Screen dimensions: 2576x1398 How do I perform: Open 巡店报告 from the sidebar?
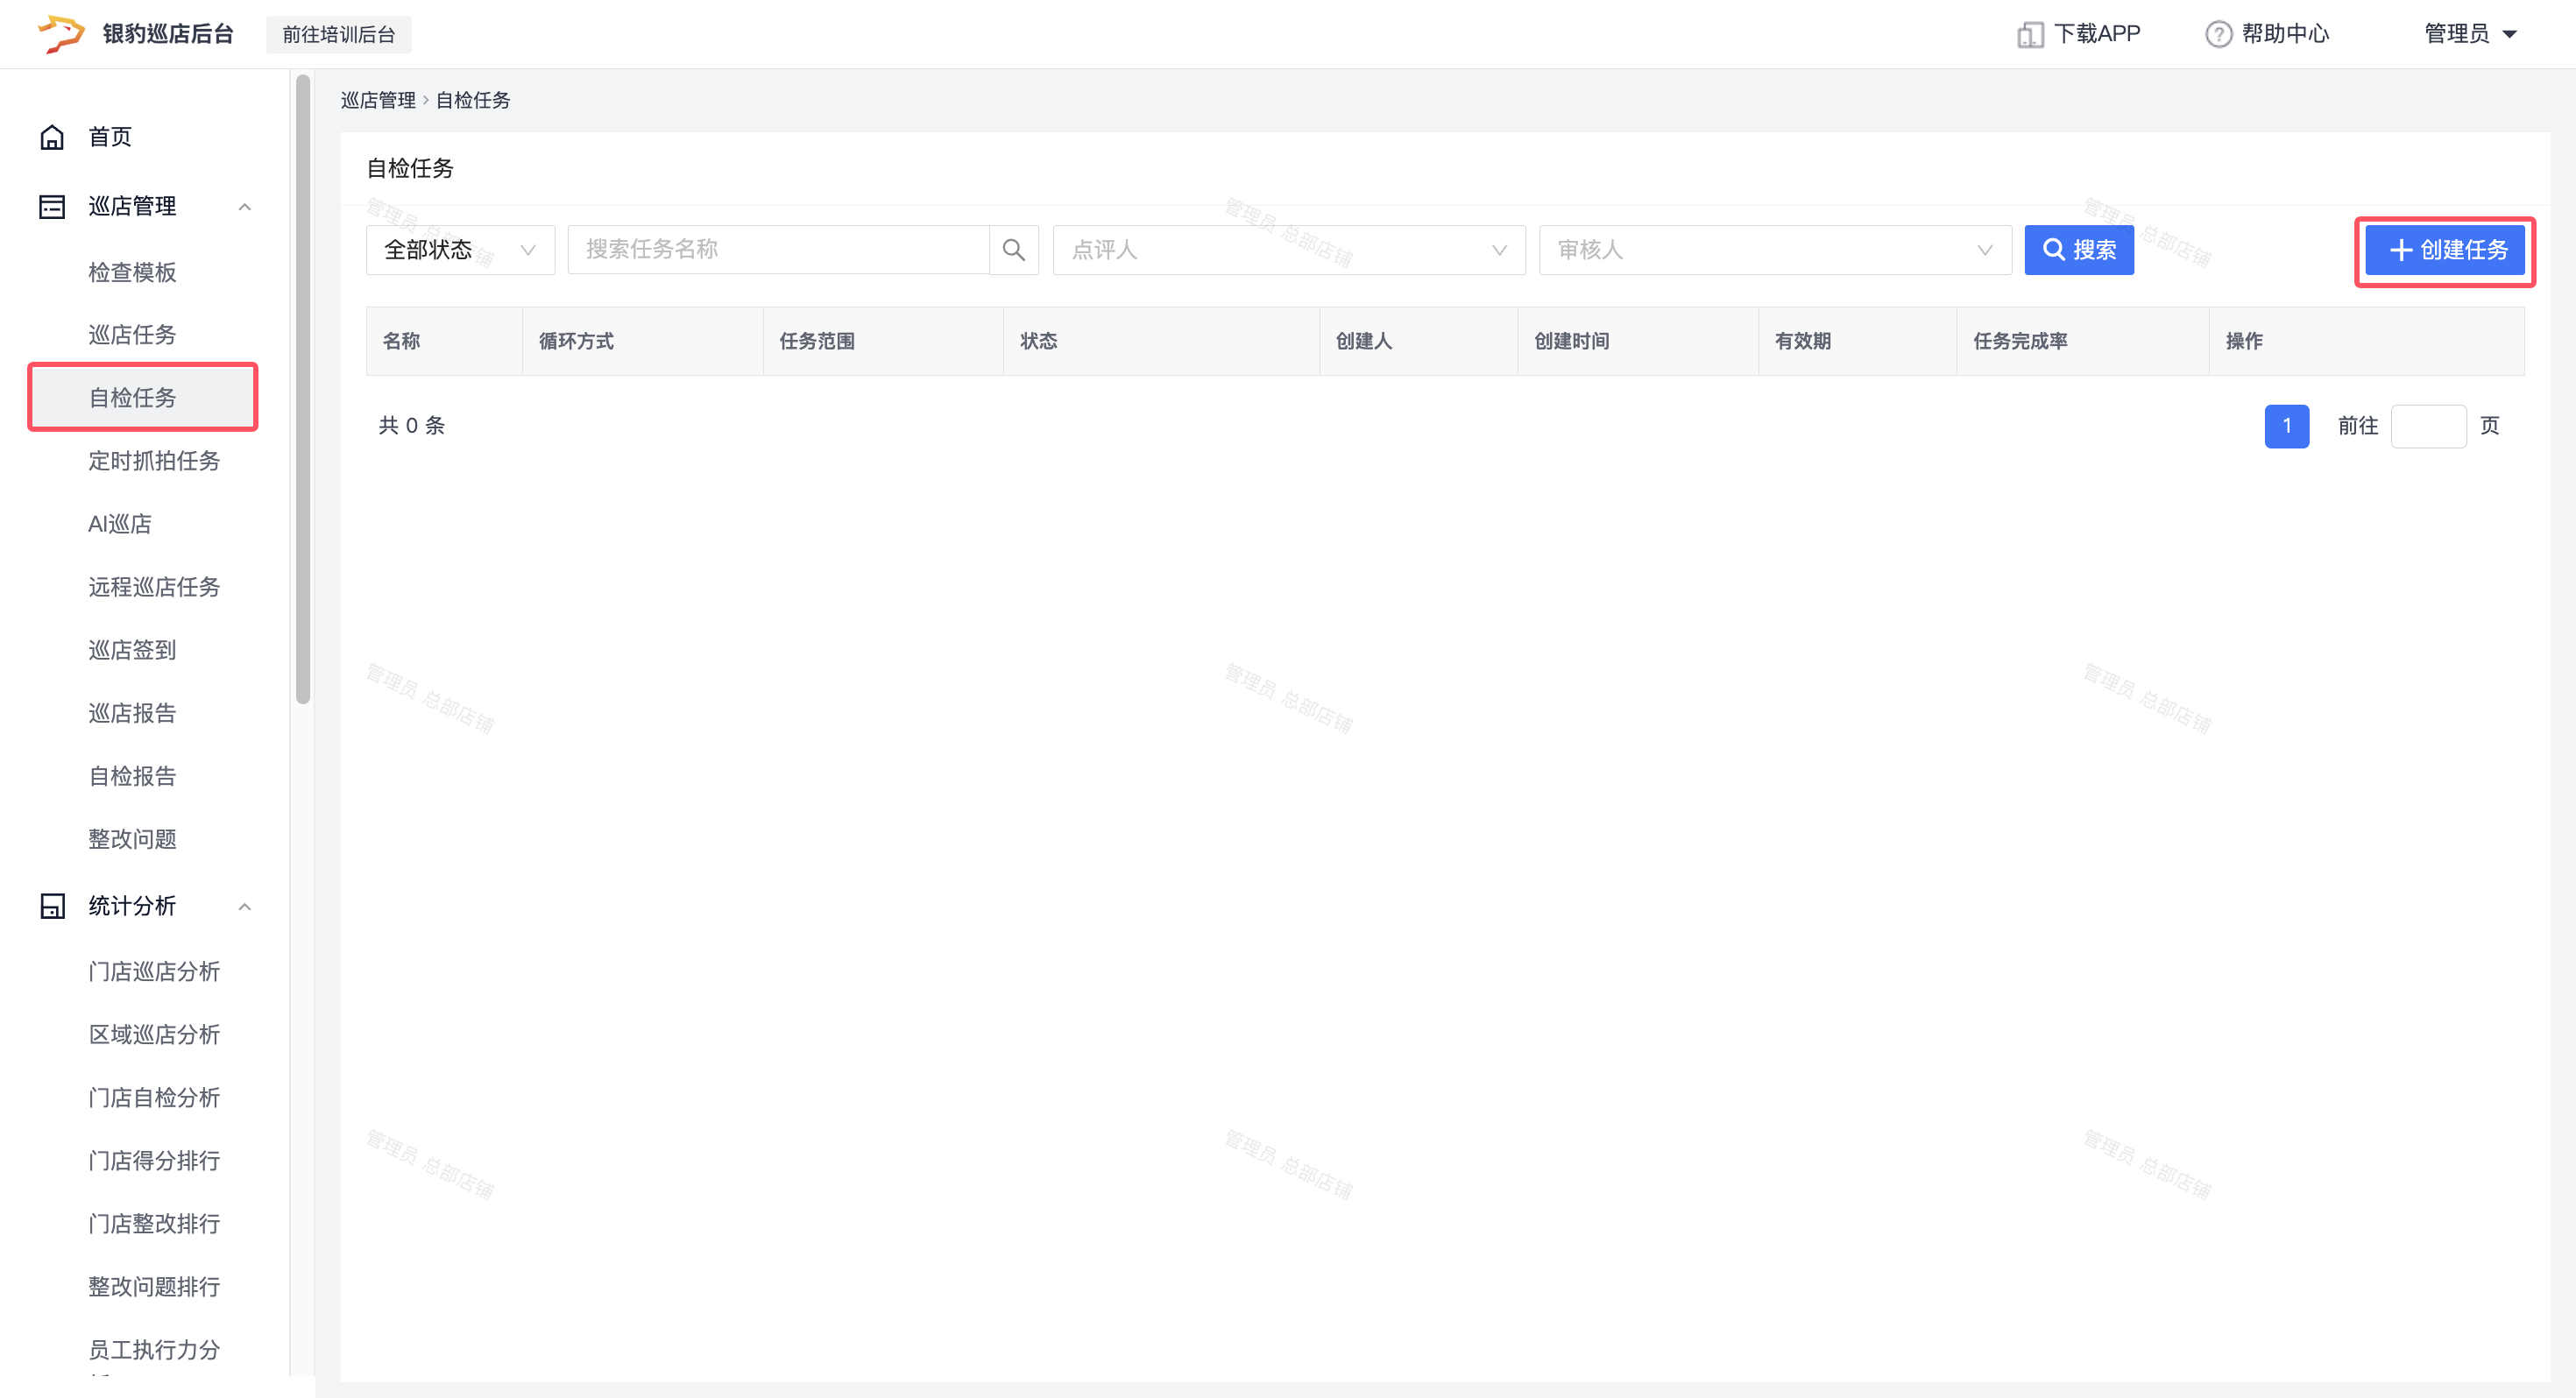pyautogui.click(x=132, y=713)
